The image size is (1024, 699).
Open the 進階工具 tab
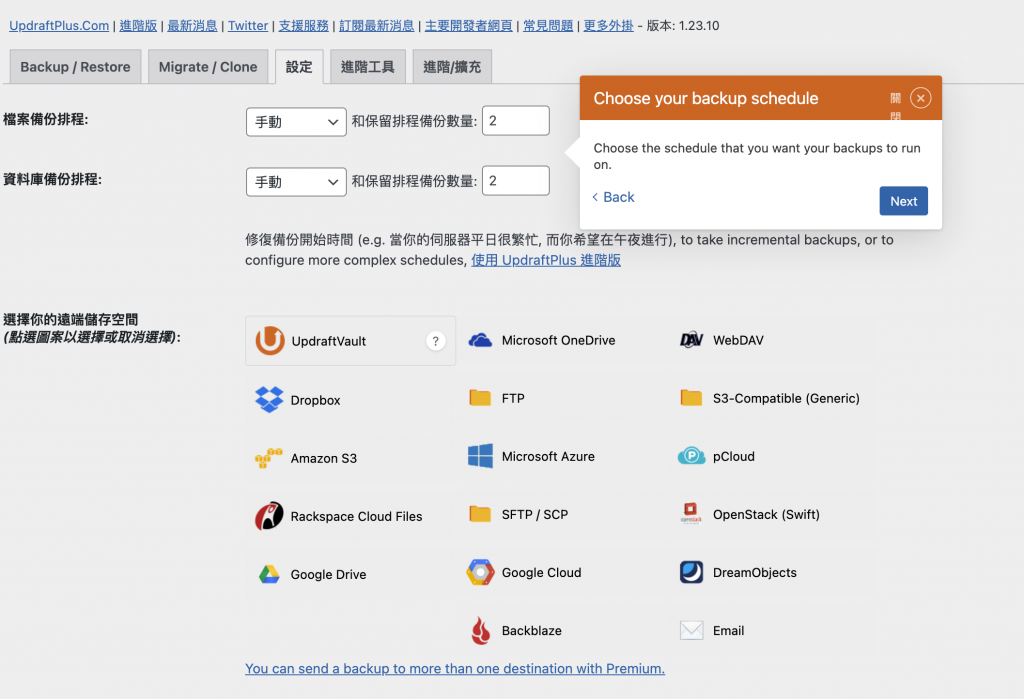click(368, 67)
